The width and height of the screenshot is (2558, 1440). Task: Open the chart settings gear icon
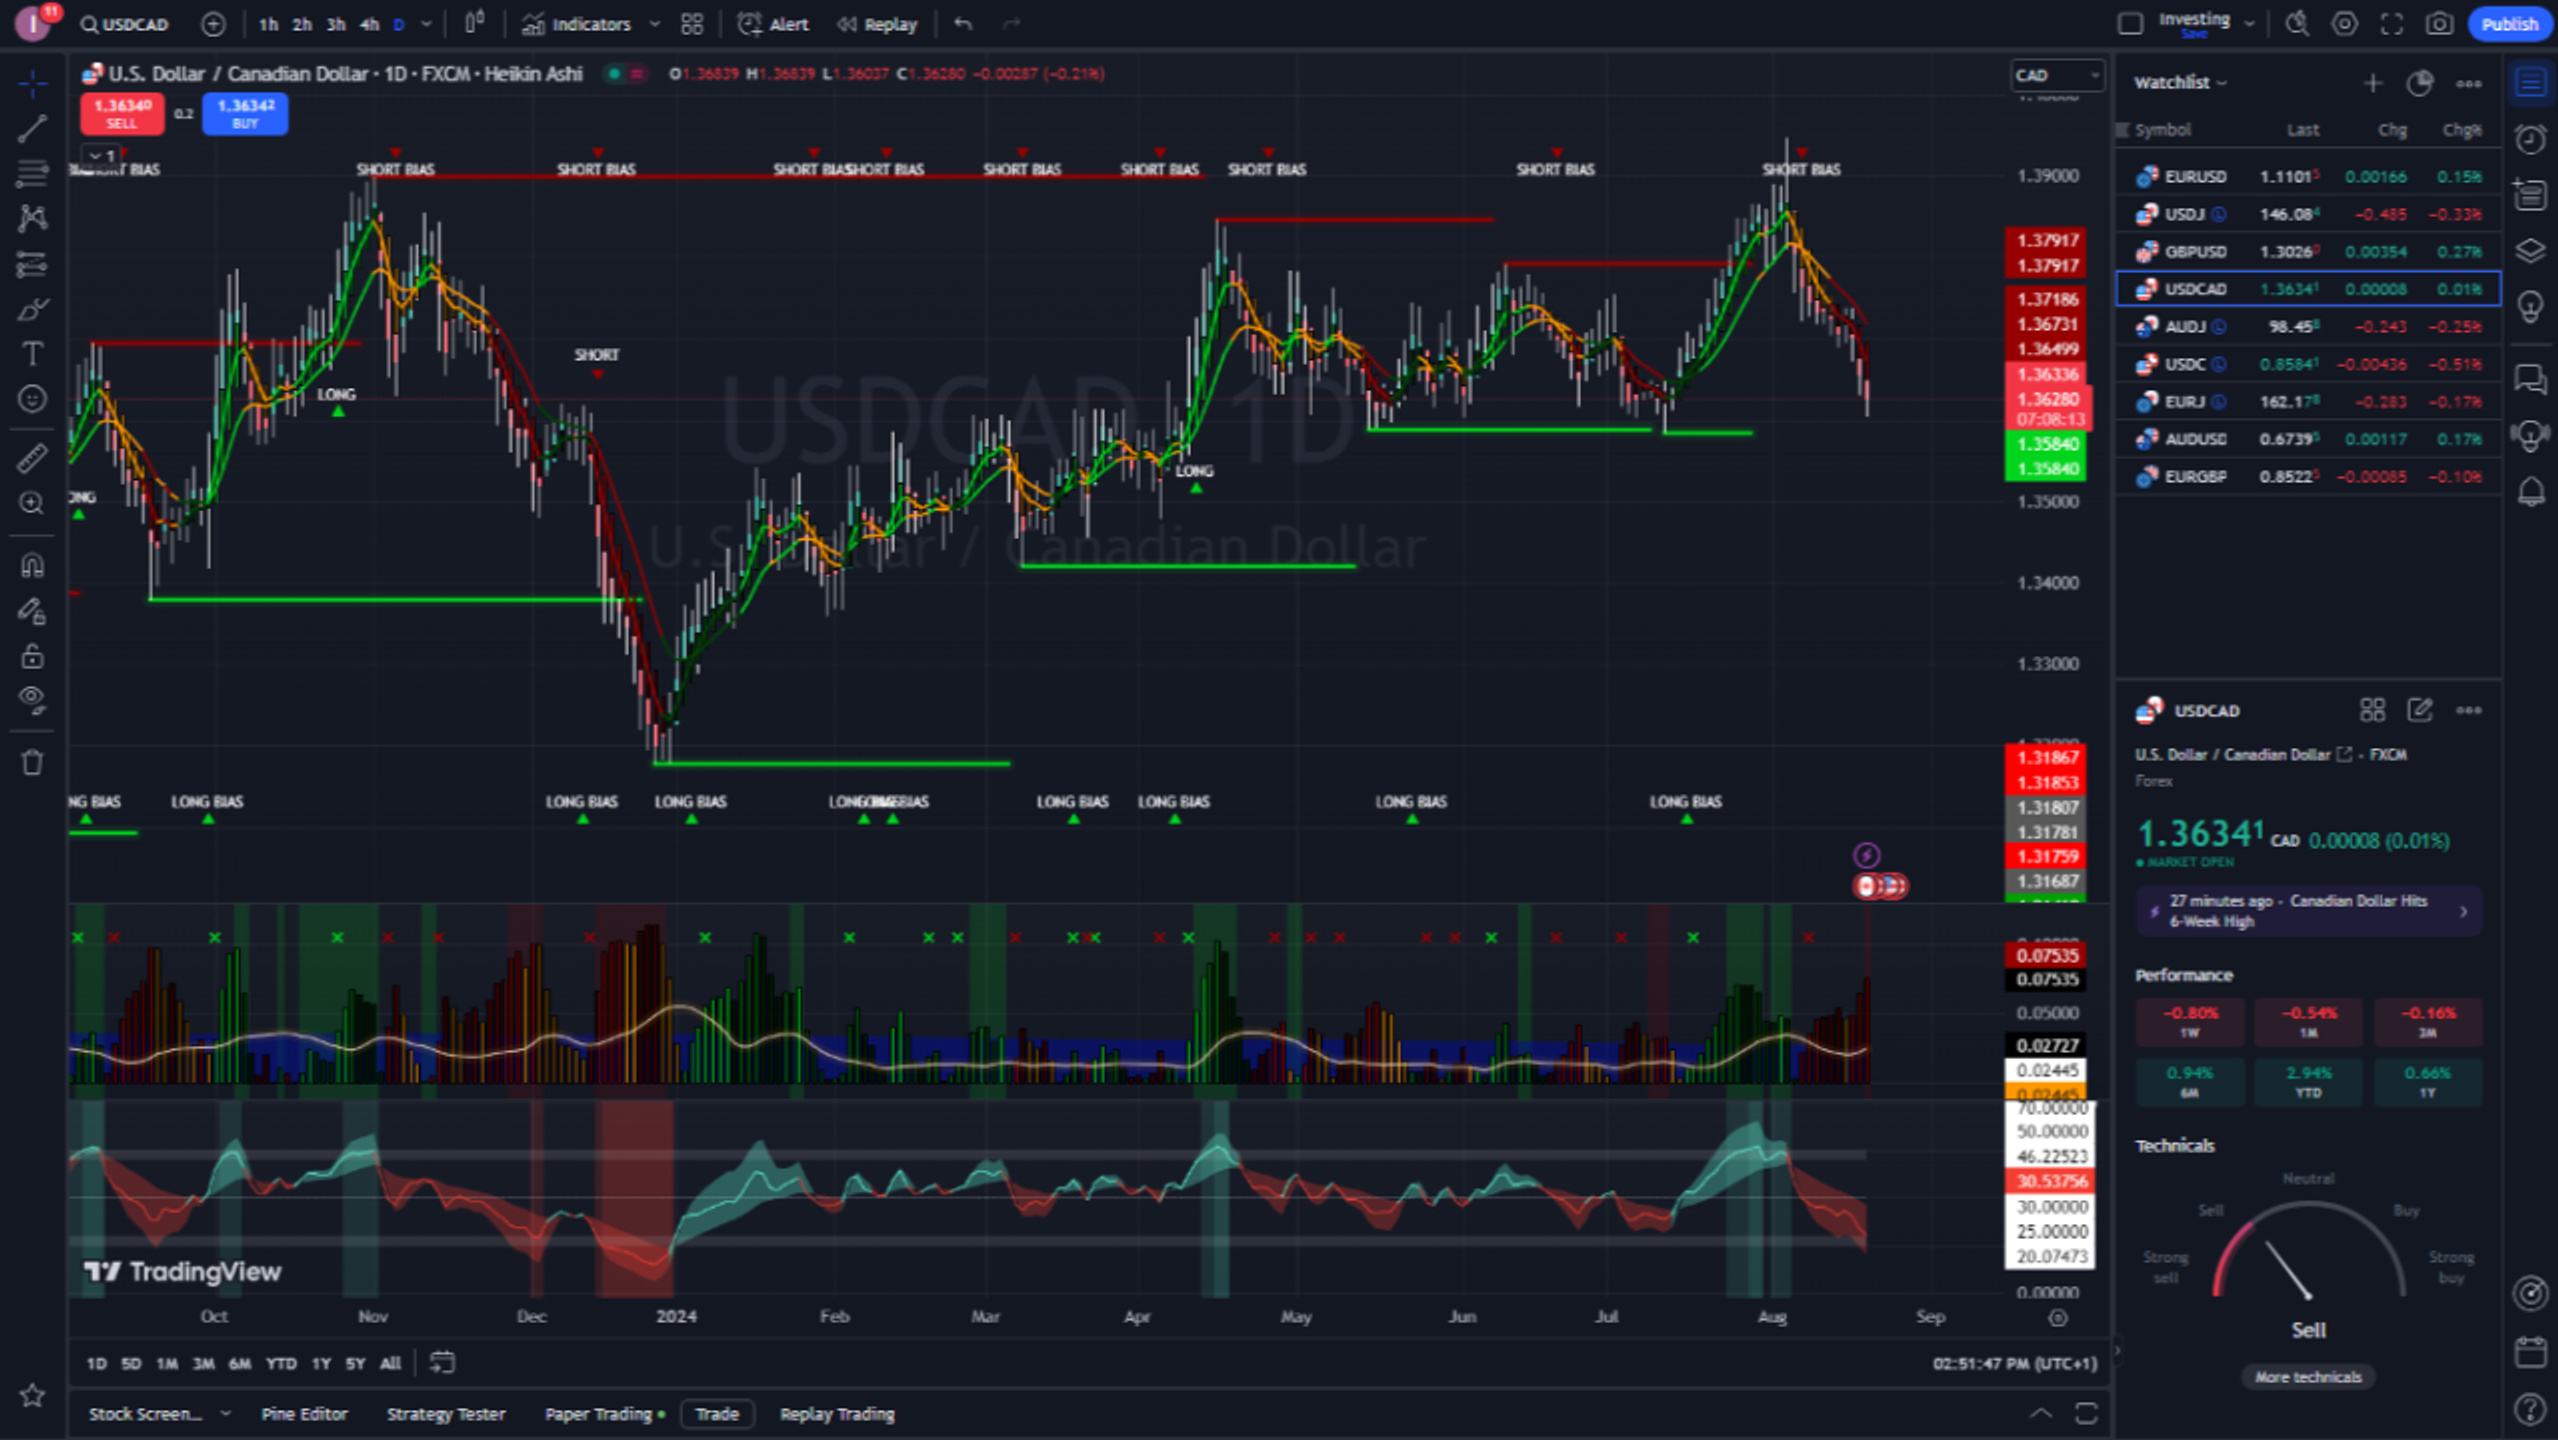coord(2344,24)
